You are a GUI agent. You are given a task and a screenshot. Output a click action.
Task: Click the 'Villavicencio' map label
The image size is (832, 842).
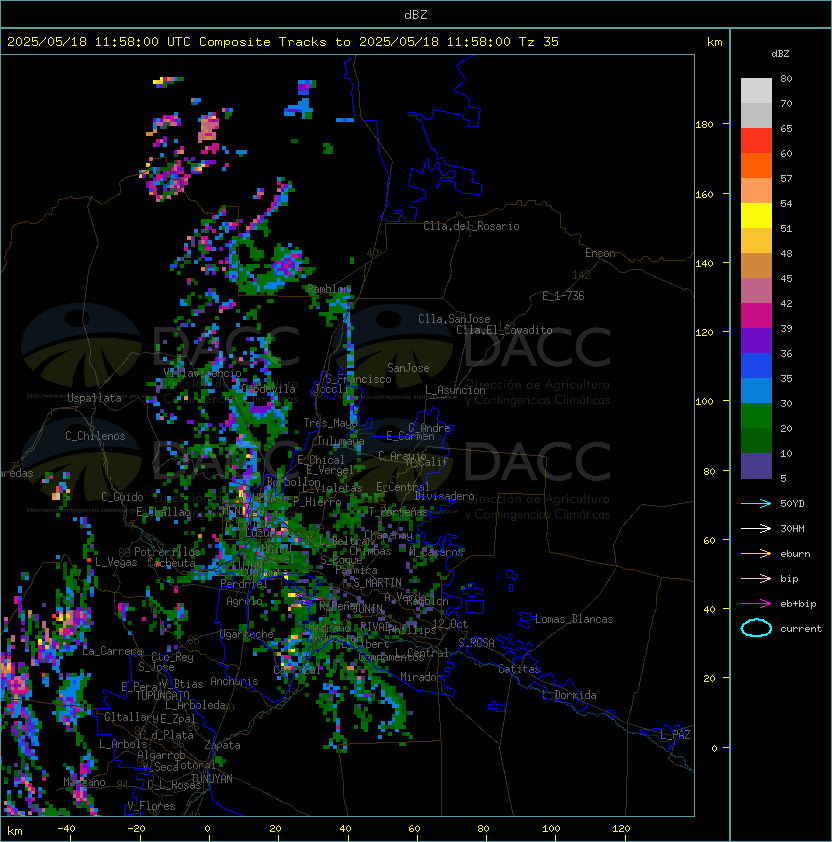(202, 373)
